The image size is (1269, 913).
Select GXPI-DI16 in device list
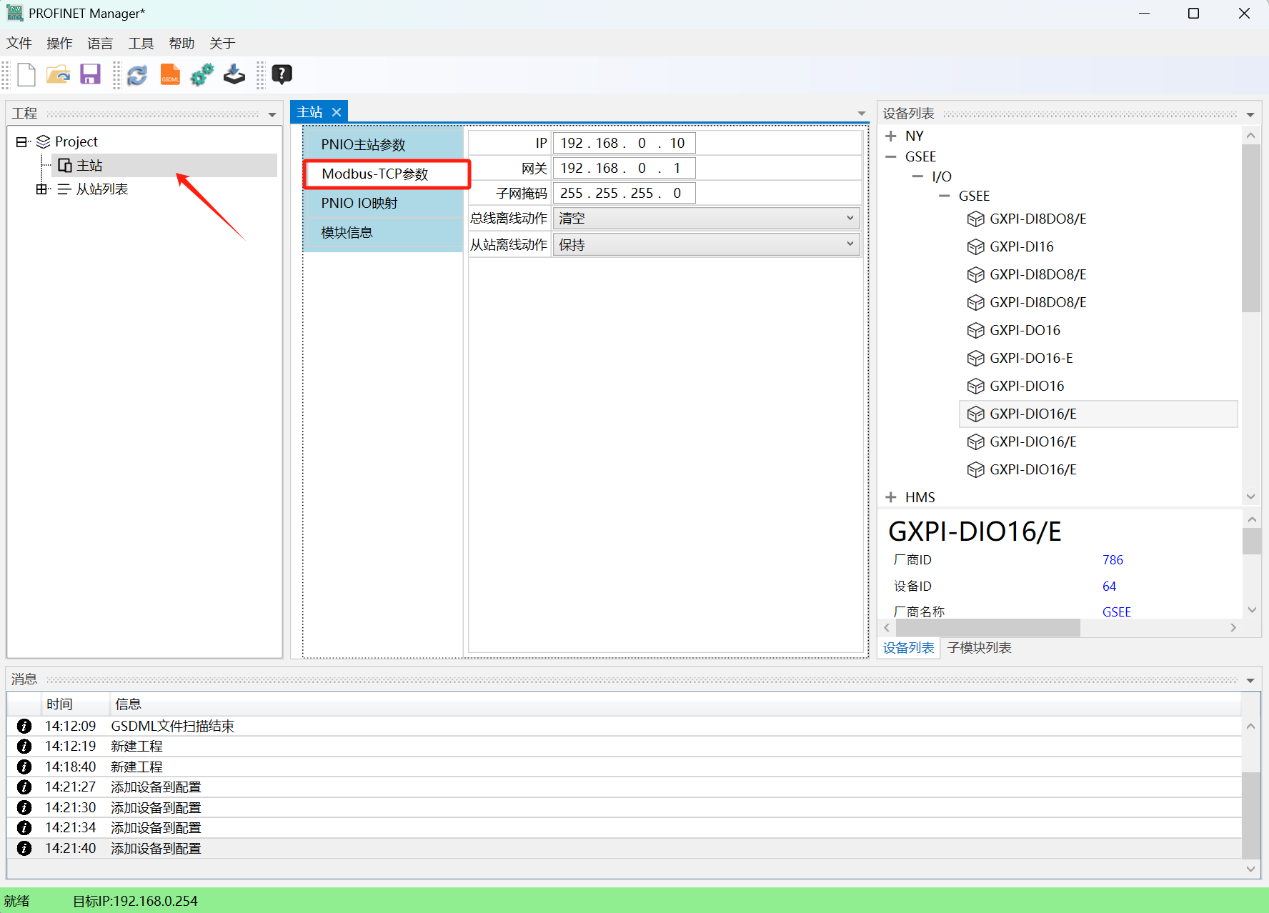tap(1021, 246)
